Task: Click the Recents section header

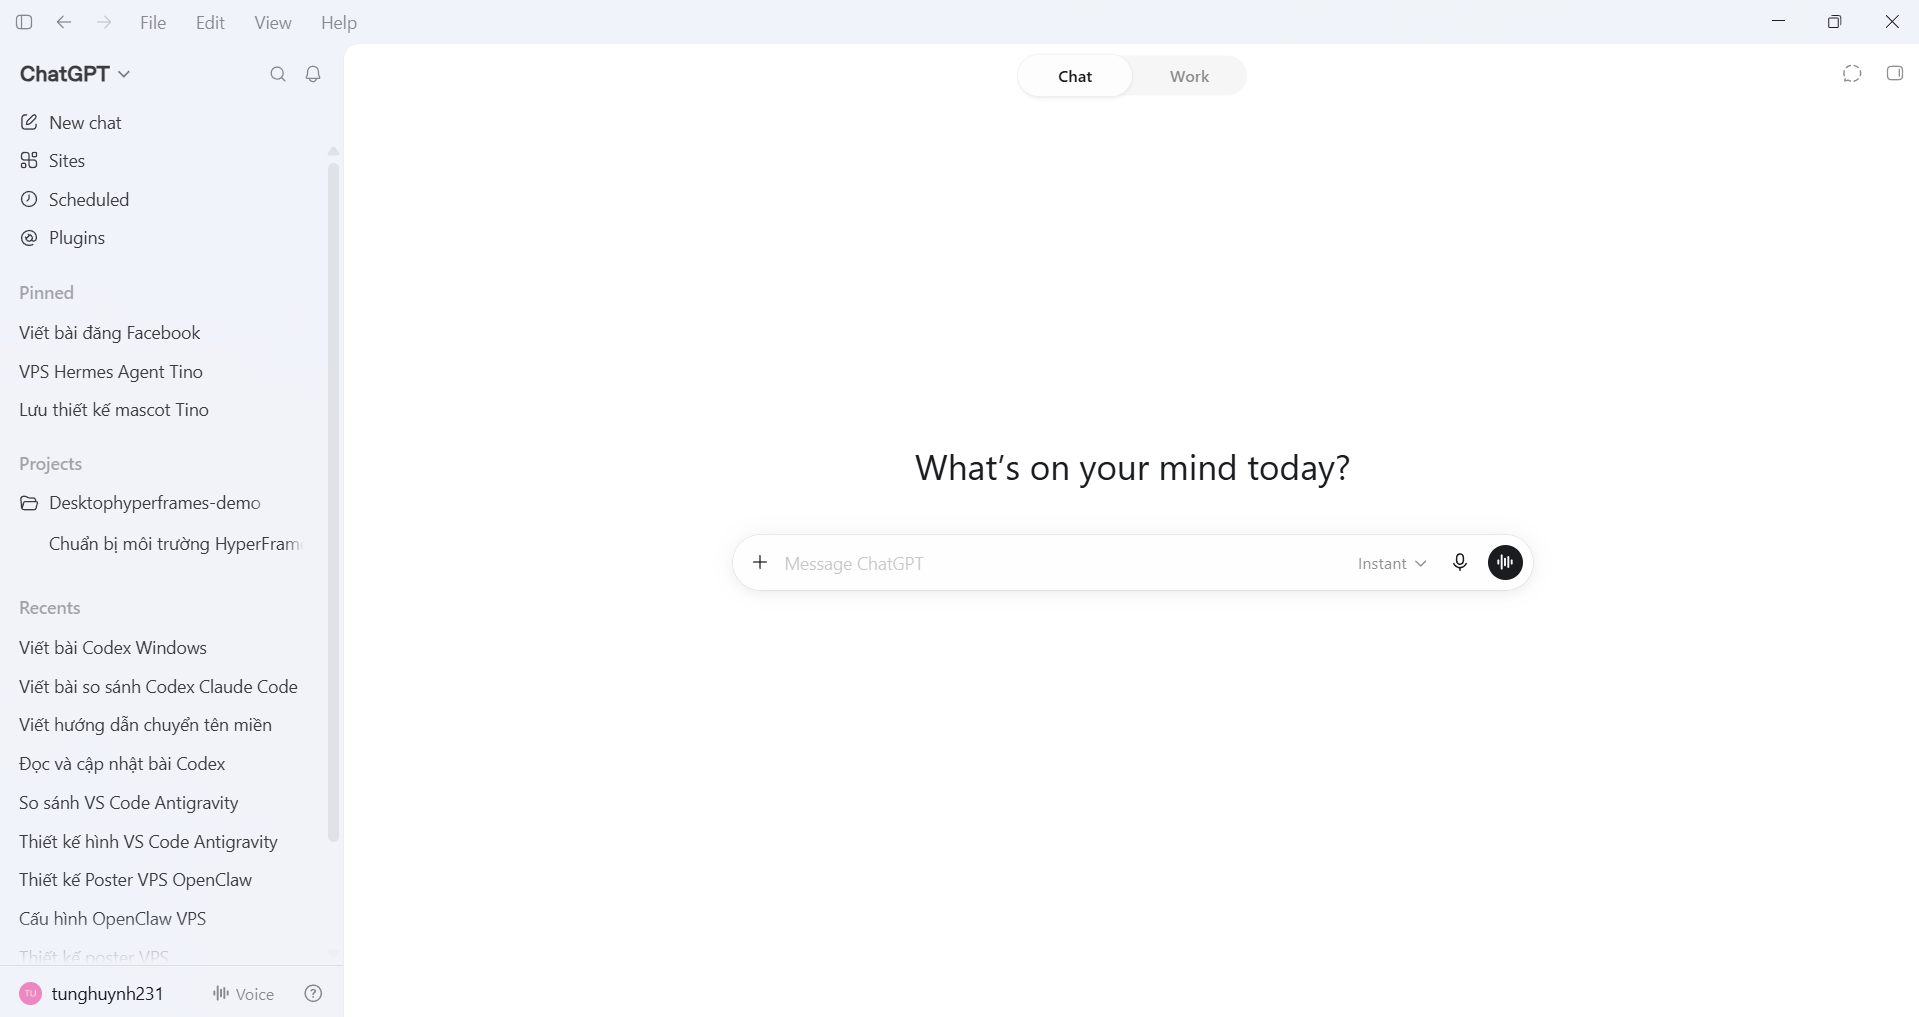Action: point(50,608)
